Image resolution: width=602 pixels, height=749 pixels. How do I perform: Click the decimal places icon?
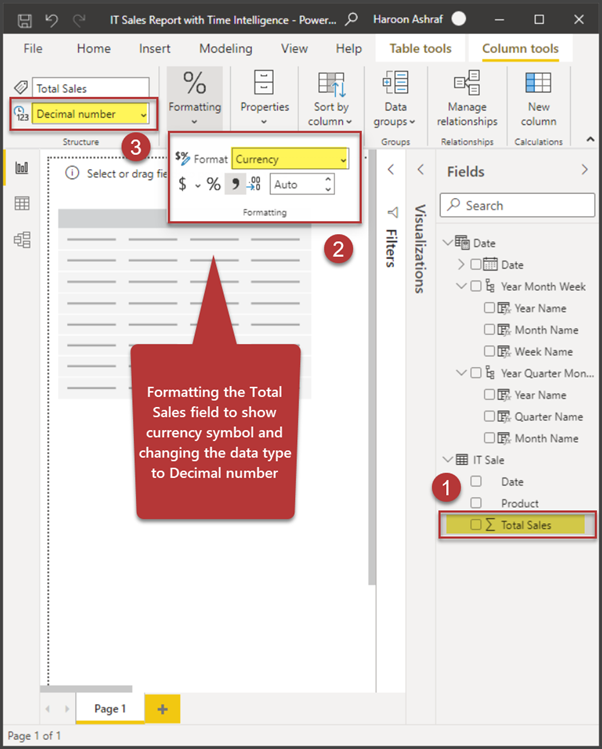tap(254, 184)
